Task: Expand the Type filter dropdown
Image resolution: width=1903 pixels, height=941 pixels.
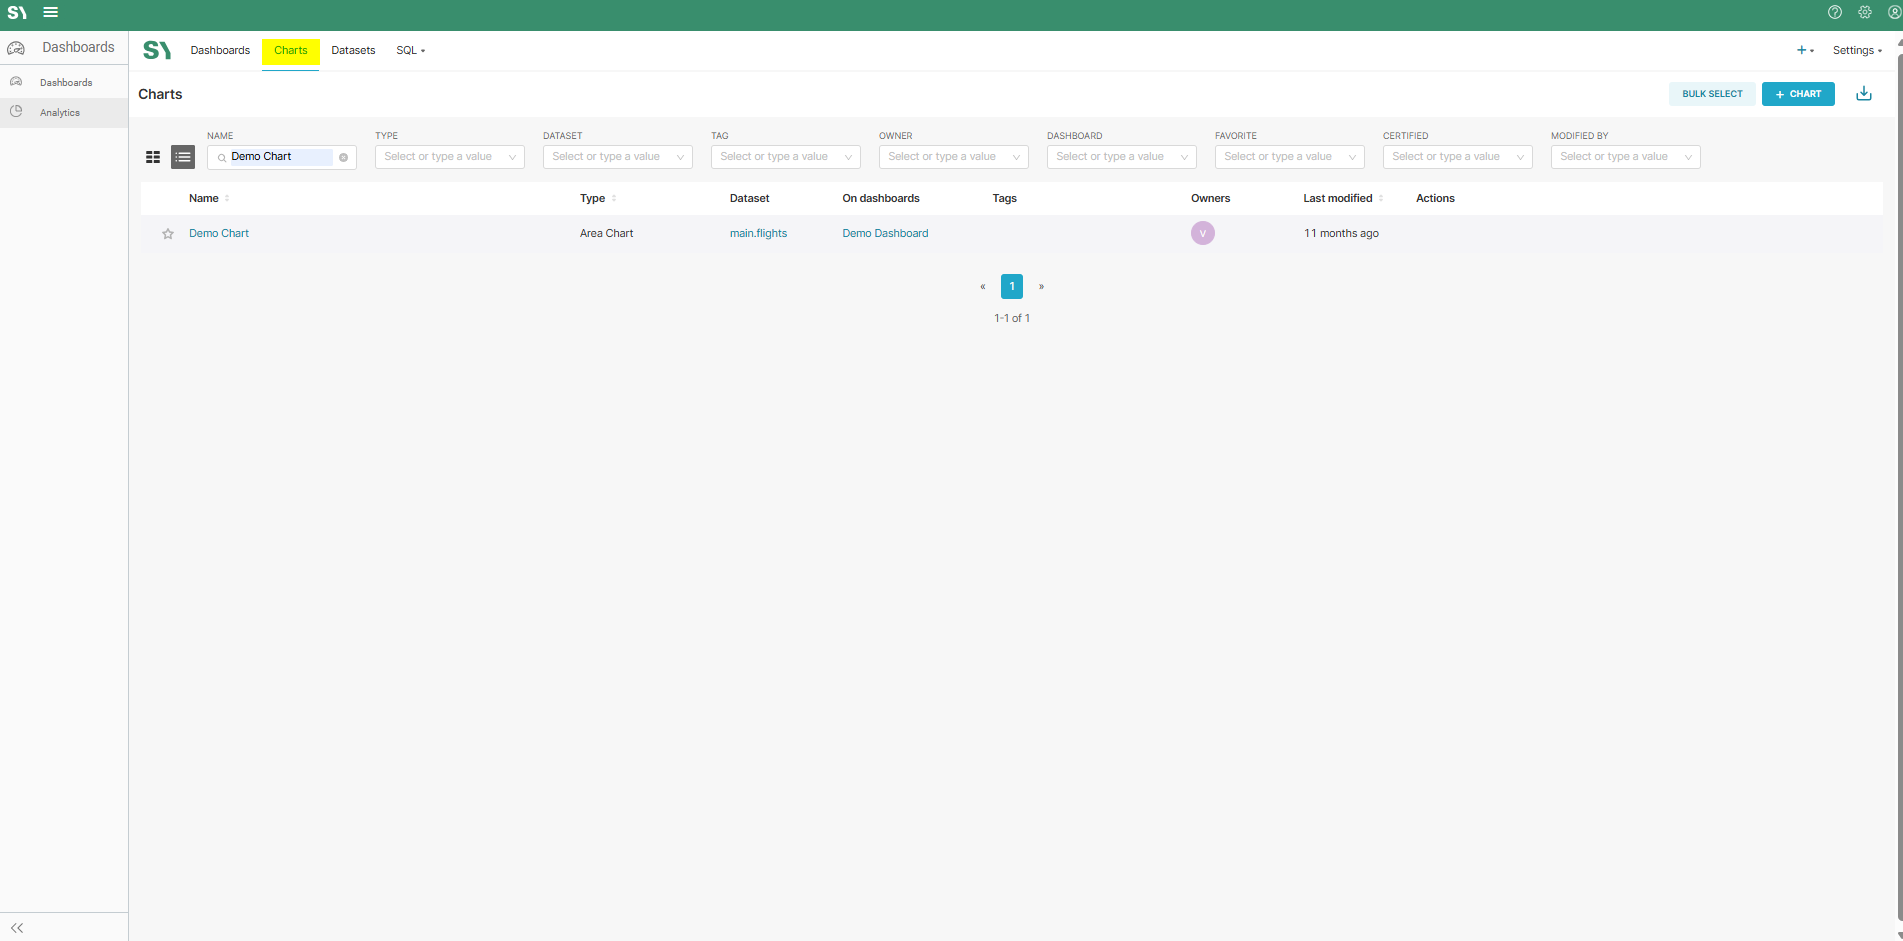Action: tap(449, 157)
